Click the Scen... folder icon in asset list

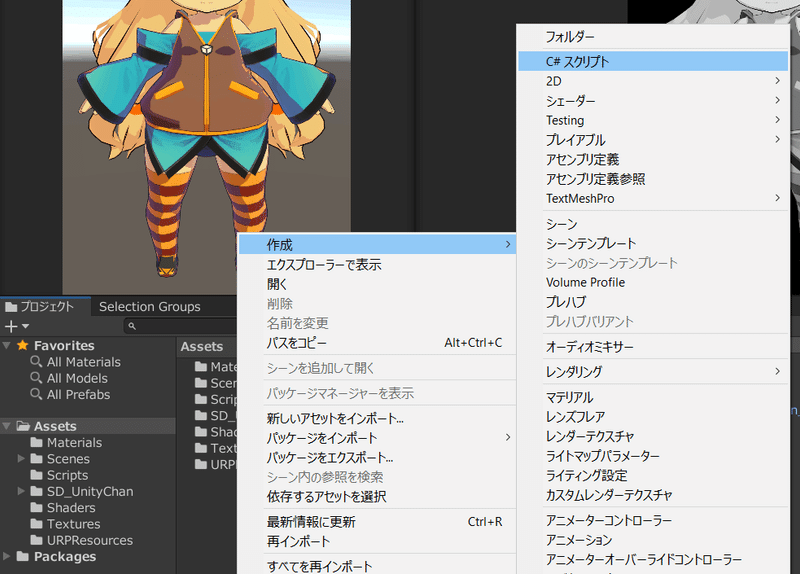point(201,383)
